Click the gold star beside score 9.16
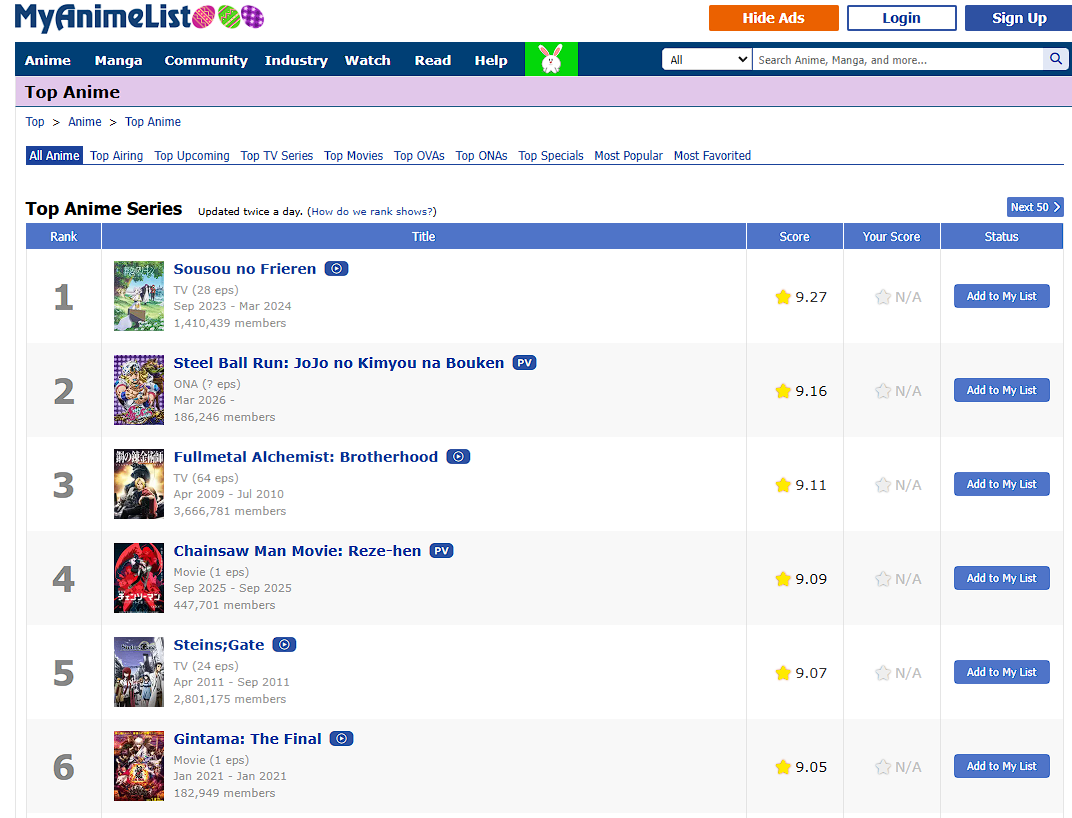This screenshot has width=1072, height=818. [x=783, y=391]
